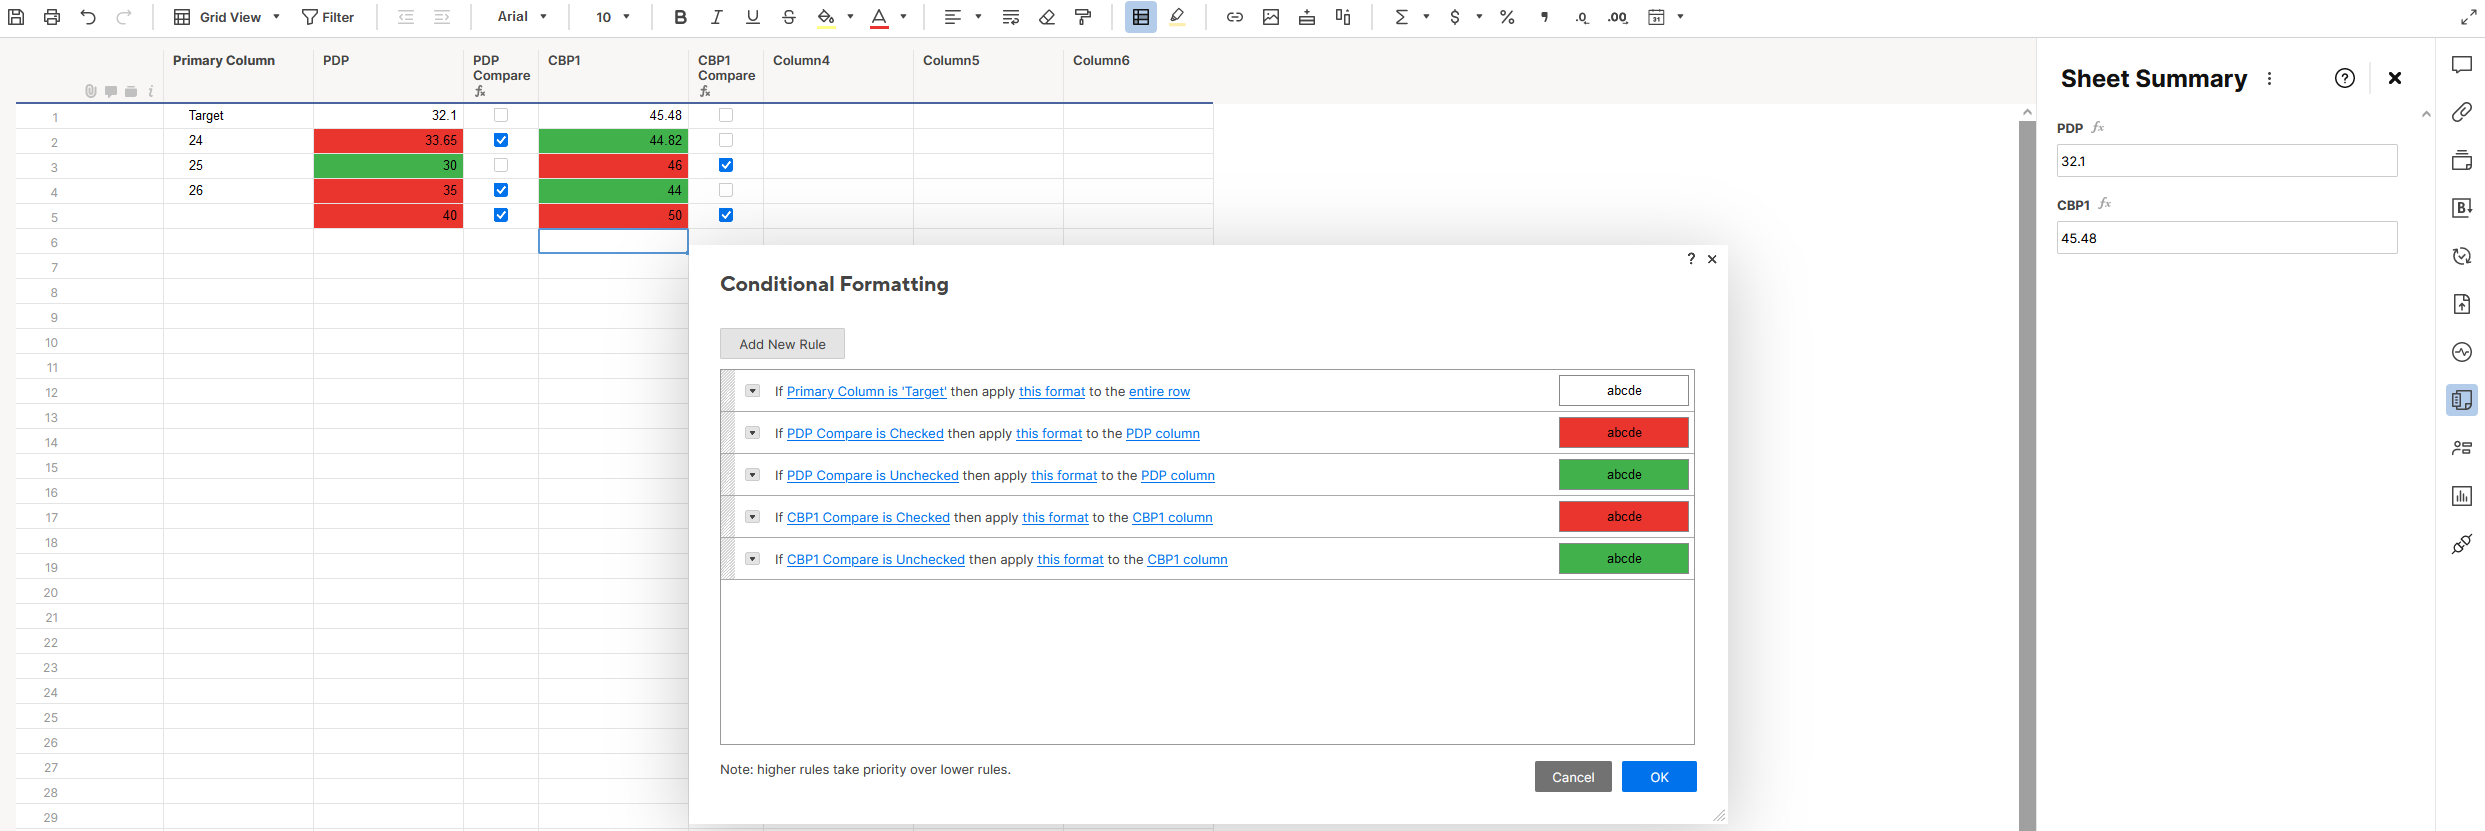Cancel the Conditional Formatting dialog

point(1573,777)
